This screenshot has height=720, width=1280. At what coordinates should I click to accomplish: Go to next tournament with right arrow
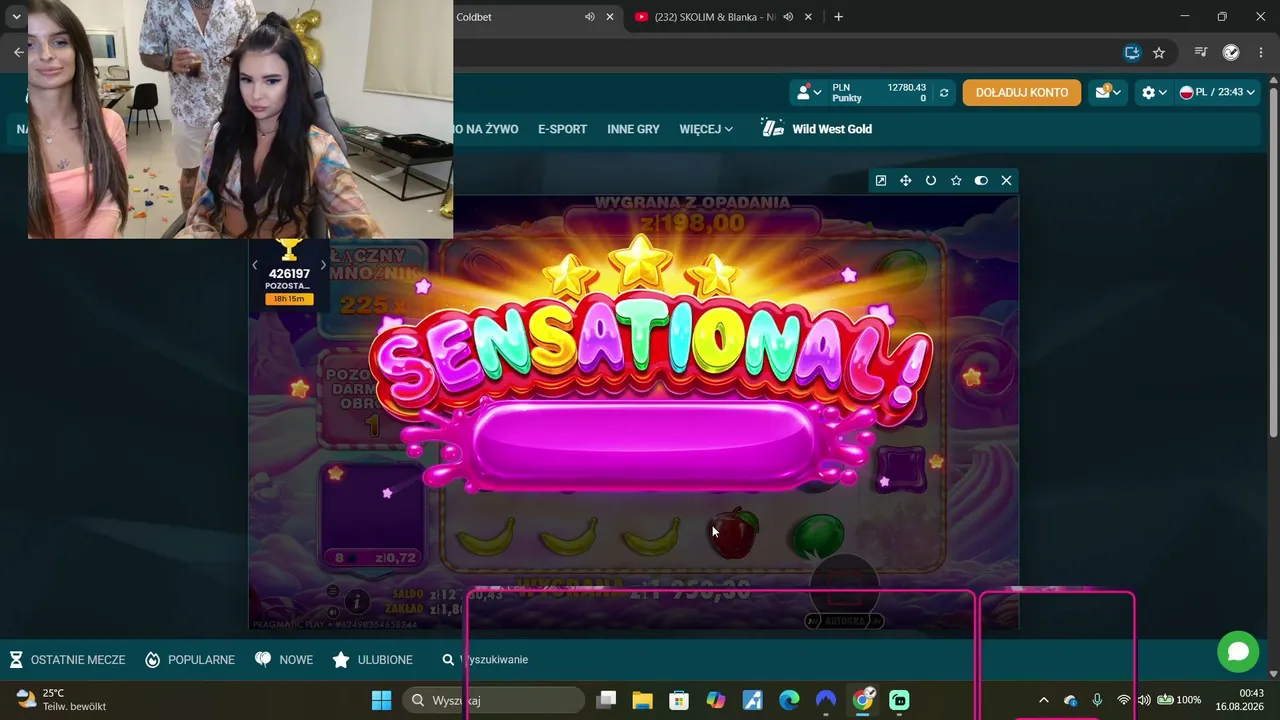(x=323, y=265)
